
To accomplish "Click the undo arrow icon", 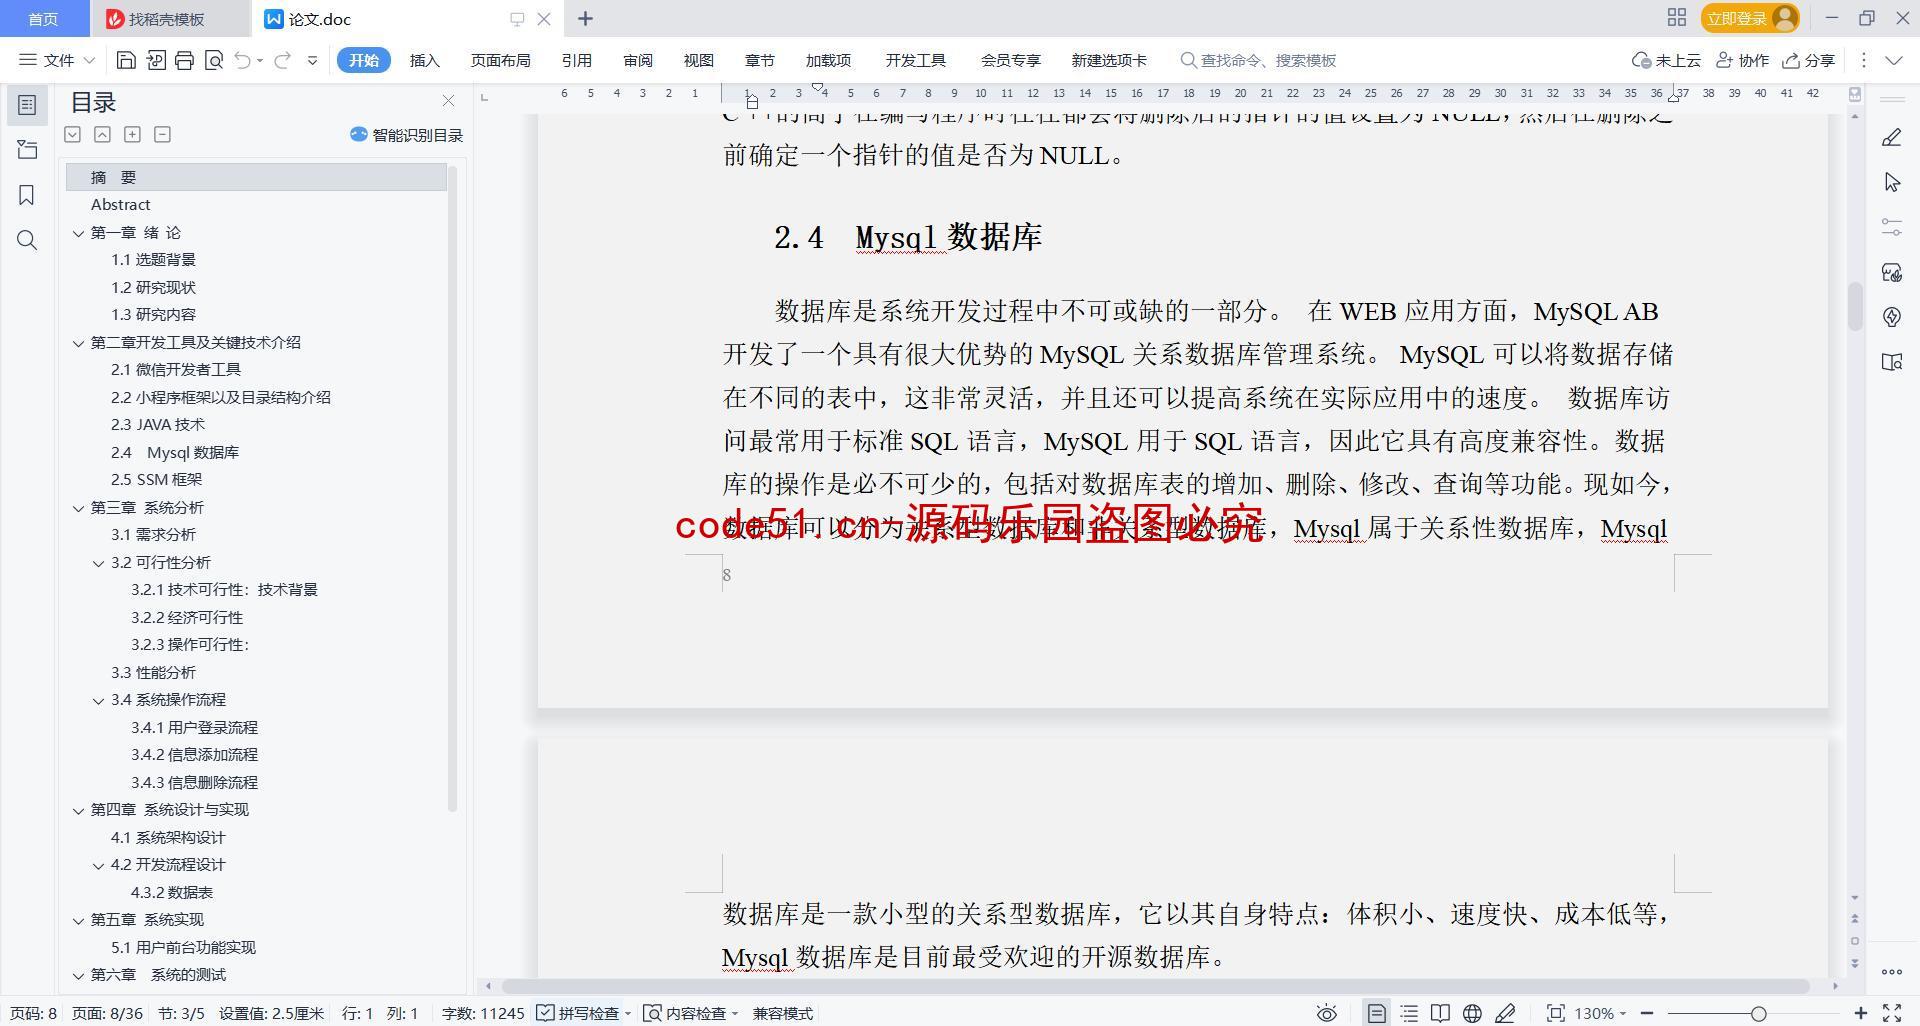I will click(x=242, y=60).
